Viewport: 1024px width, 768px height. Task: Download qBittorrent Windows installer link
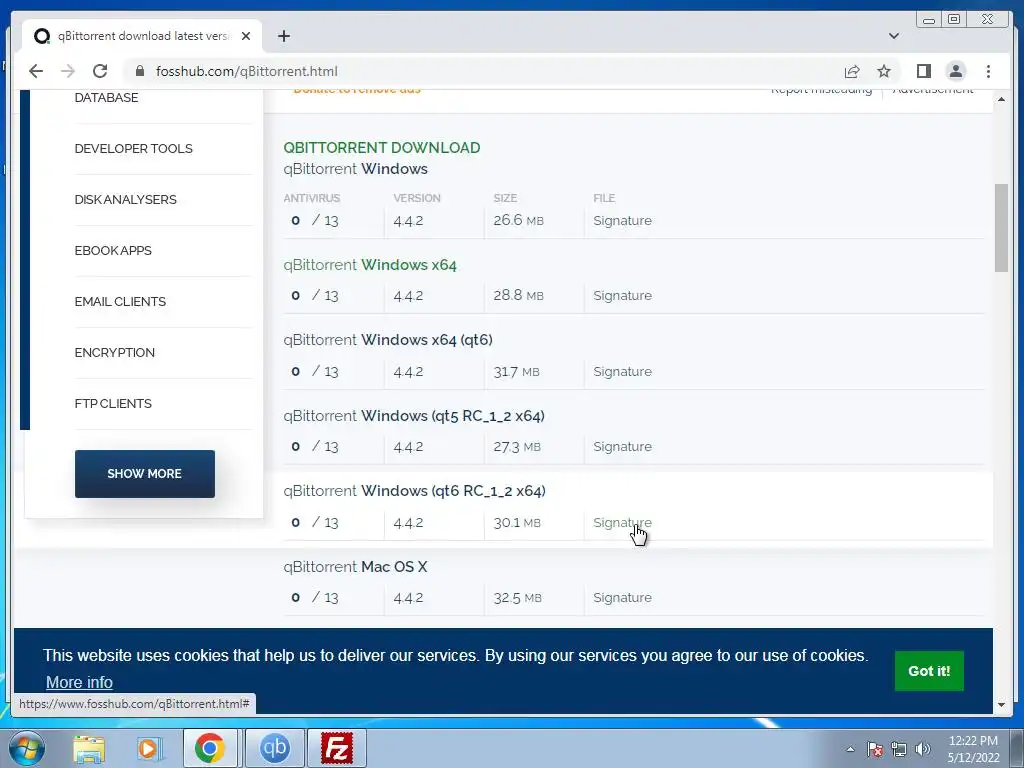tap(355, 168)
